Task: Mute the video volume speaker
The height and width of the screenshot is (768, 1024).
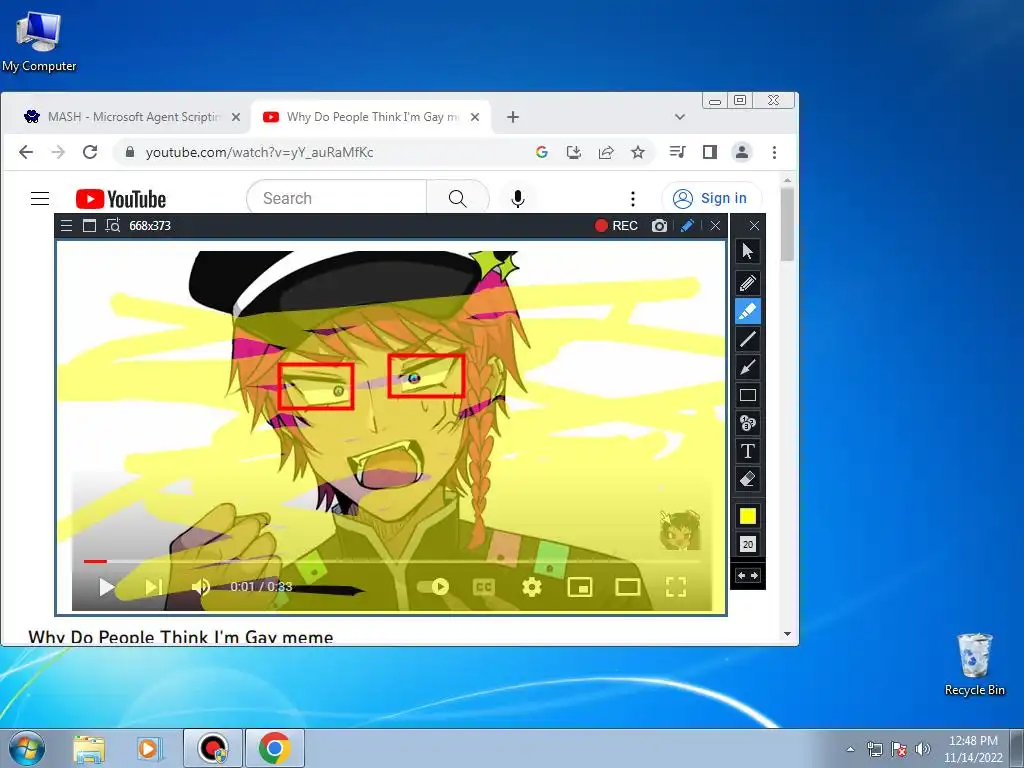Action: click(200, 587)
